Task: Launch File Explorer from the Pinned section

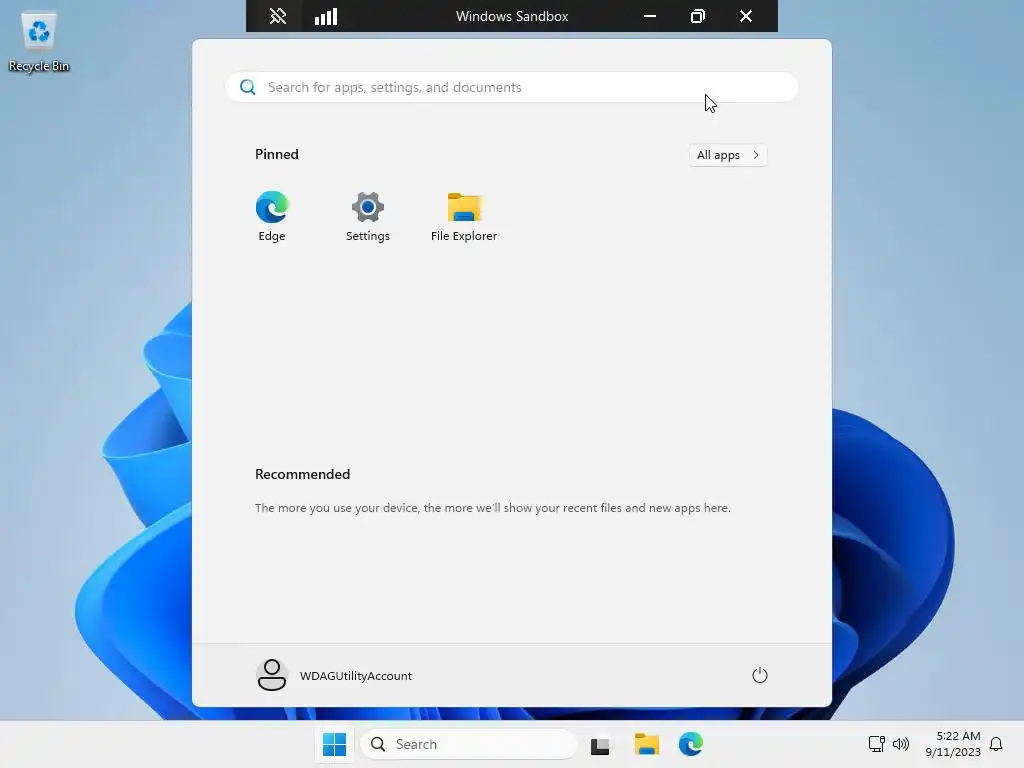Action: [464, 217]
